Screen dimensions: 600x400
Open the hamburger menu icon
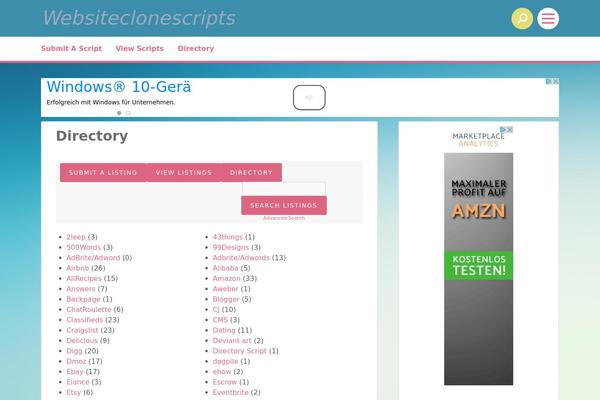tap(548, 18)
